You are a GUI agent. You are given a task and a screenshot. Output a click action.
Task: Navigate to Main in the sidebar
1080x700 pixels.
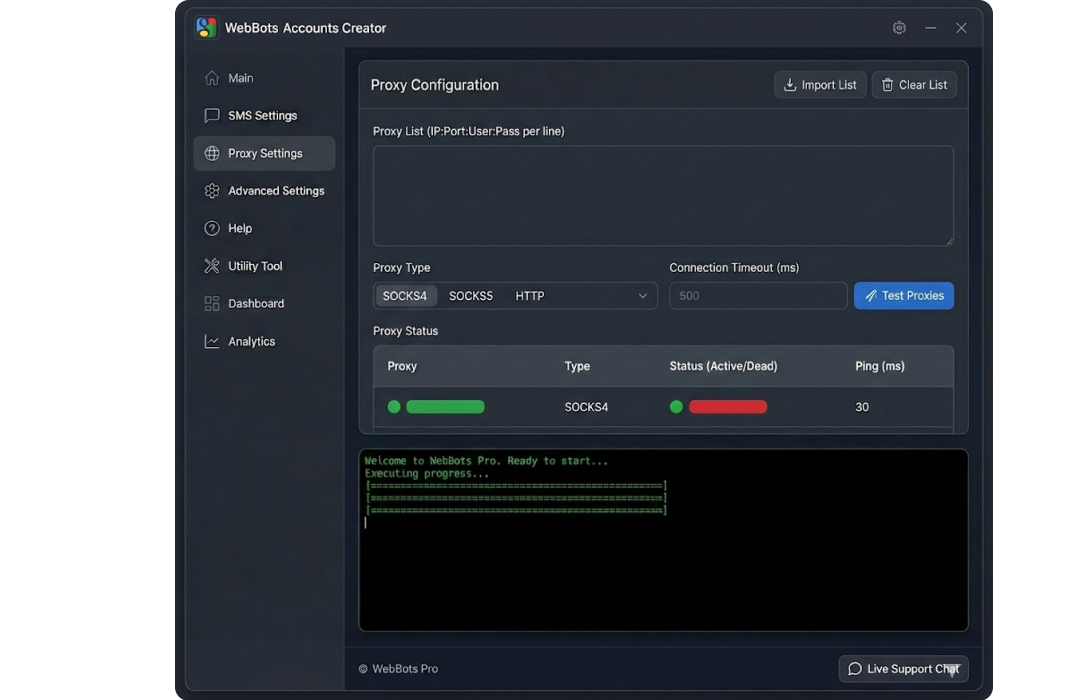pos(240,77)
